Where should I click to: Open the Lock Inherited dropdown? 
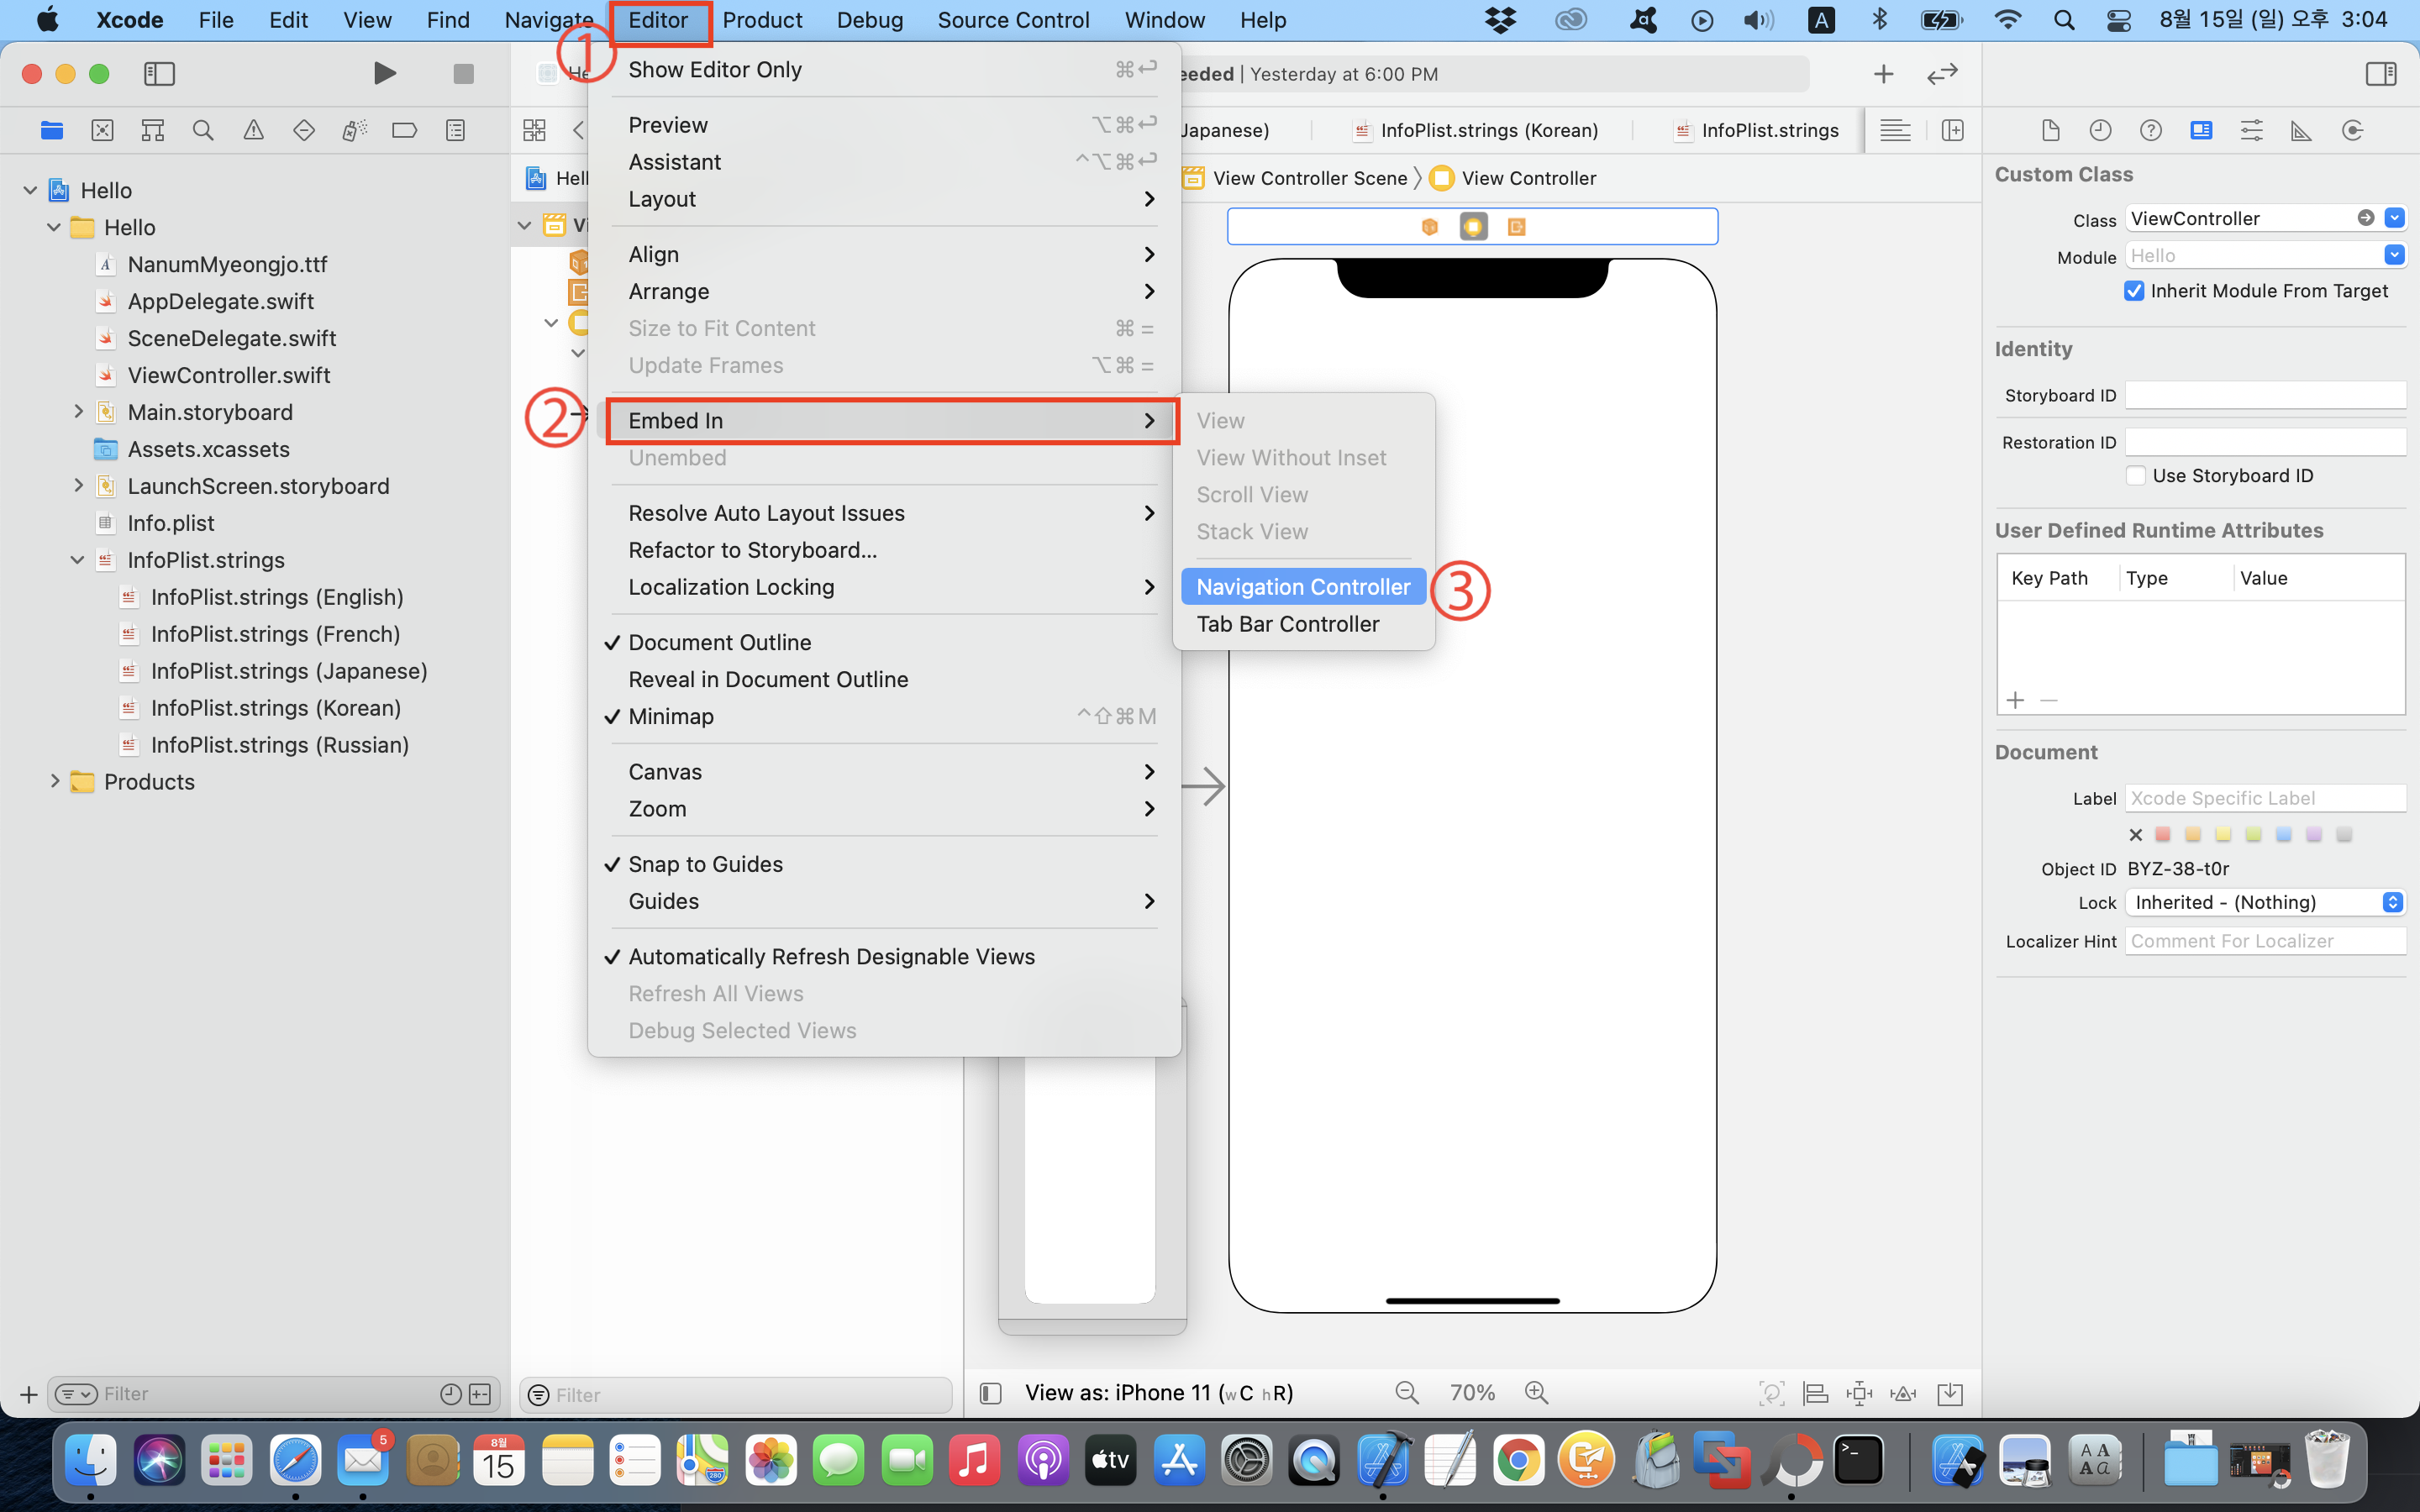[2265, 902]
